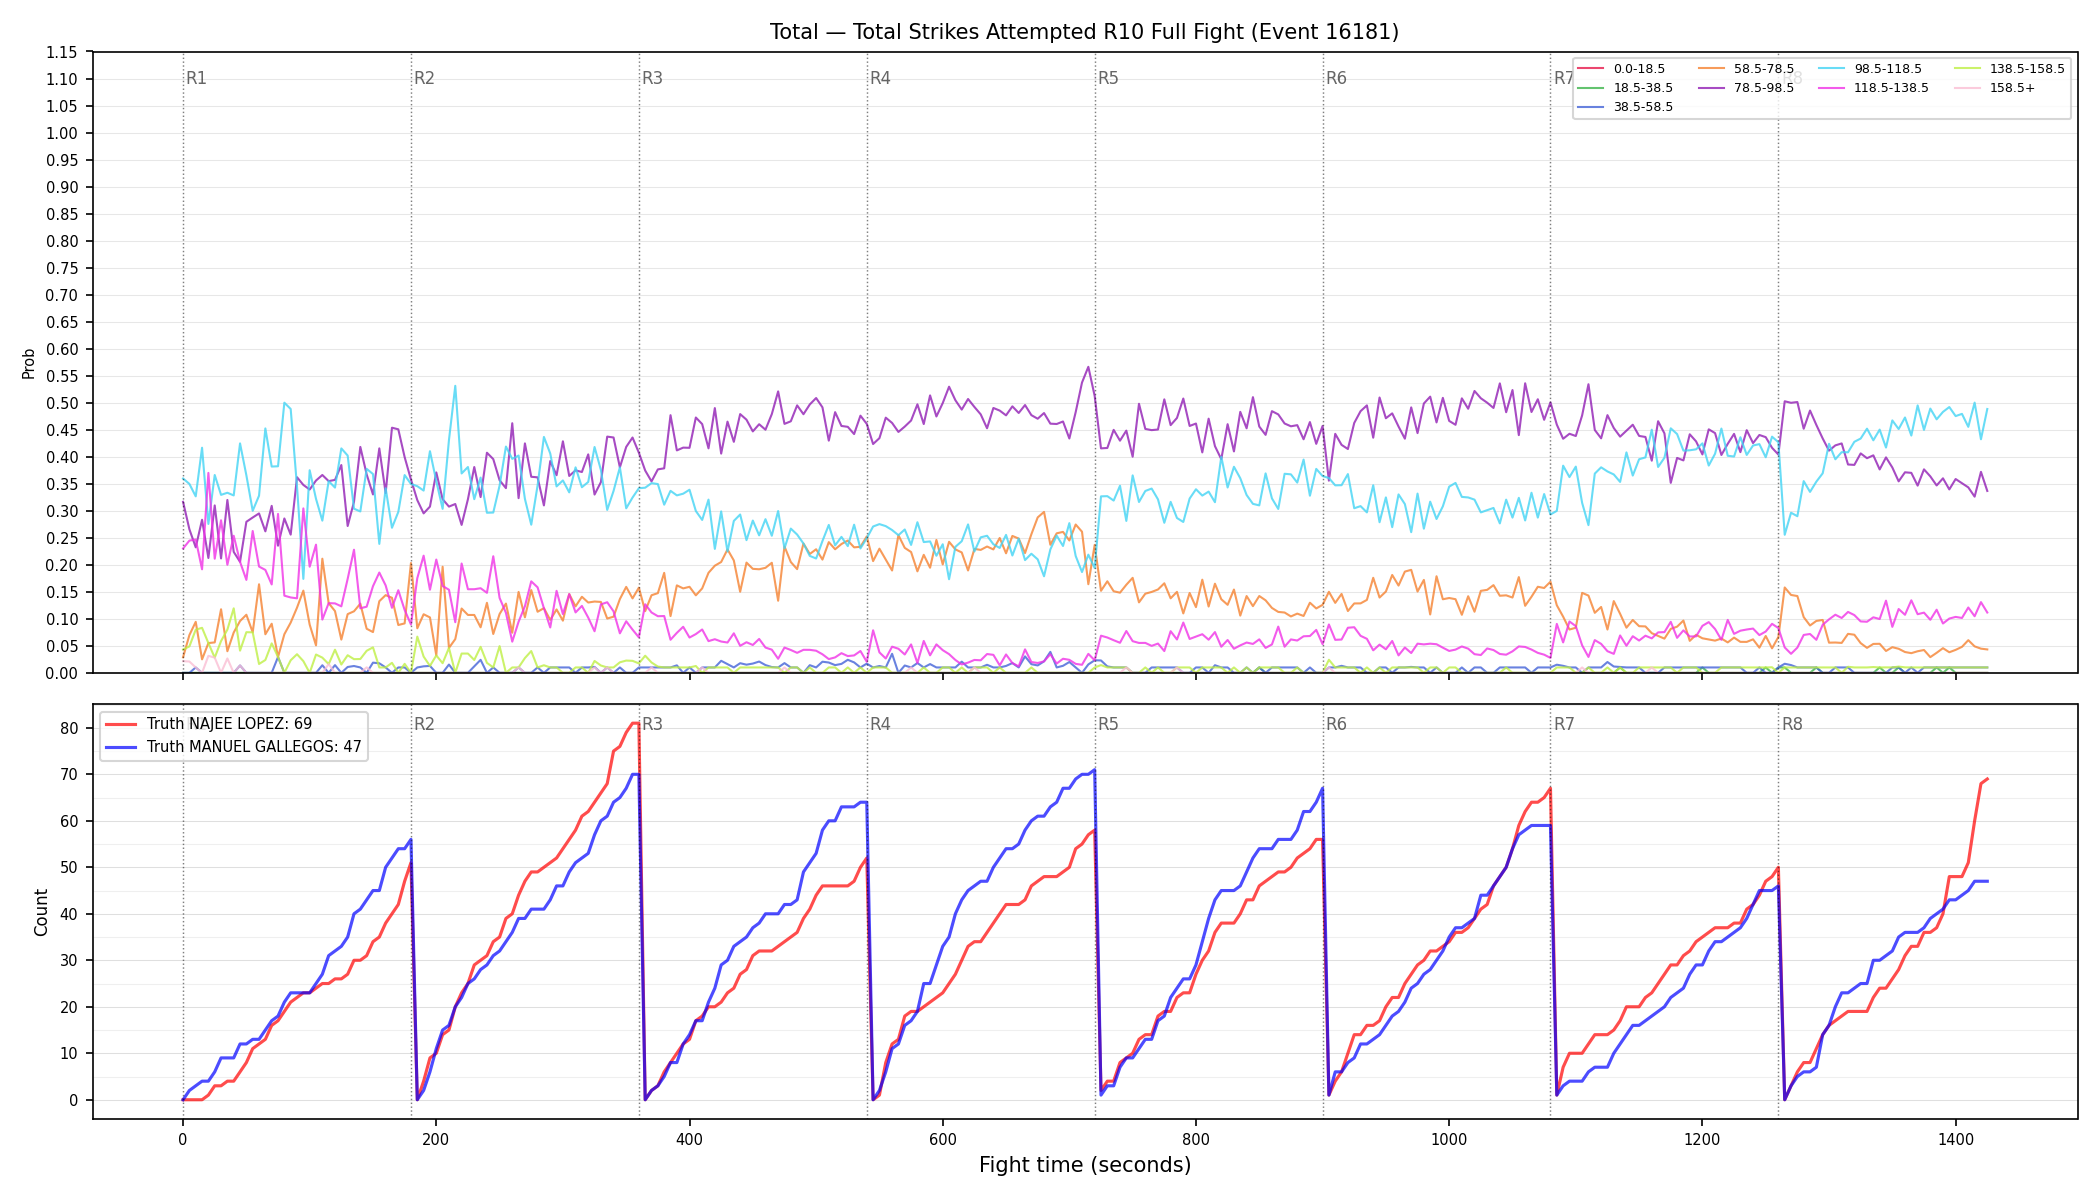Click the 0.00 tick on Prob axis

(x=62, y=673)
